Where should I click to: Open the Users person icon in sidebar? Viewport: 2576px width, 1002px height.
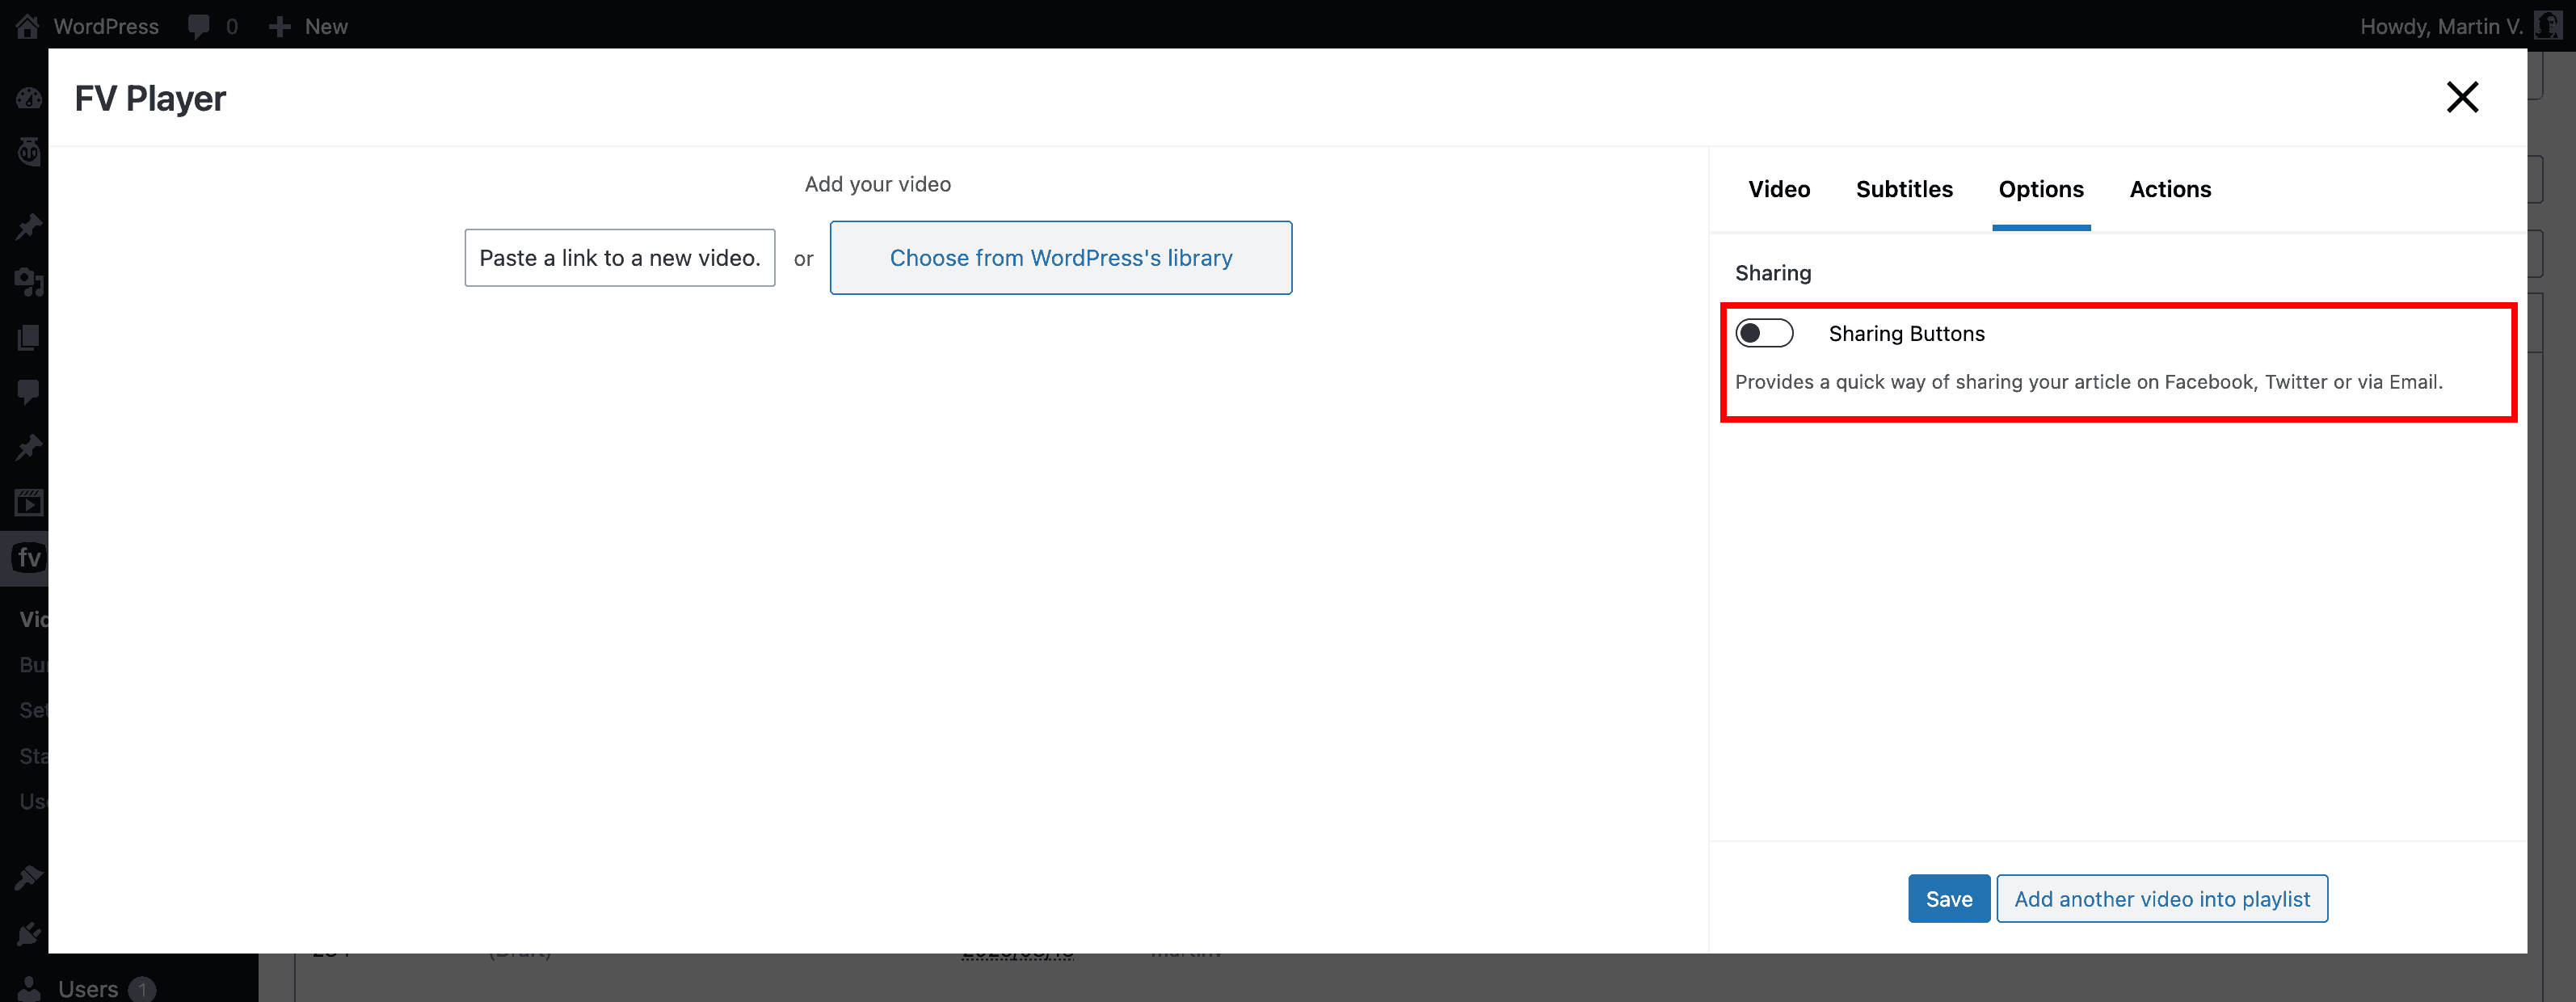click(x=29, y=988)
